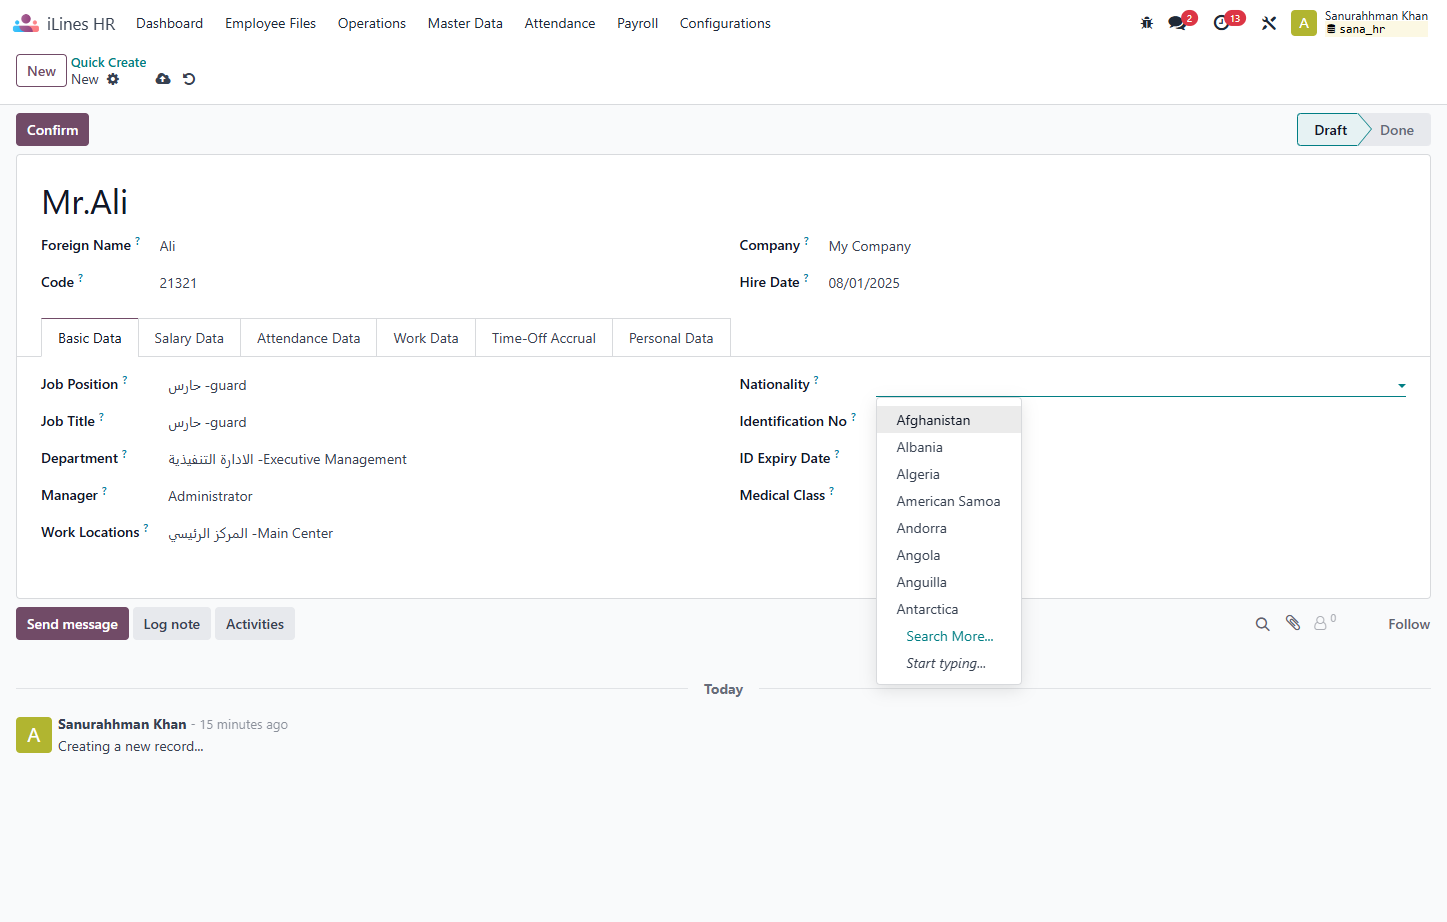Set status to Done
Screen dimensions: 1447x922
[1397, 130]
